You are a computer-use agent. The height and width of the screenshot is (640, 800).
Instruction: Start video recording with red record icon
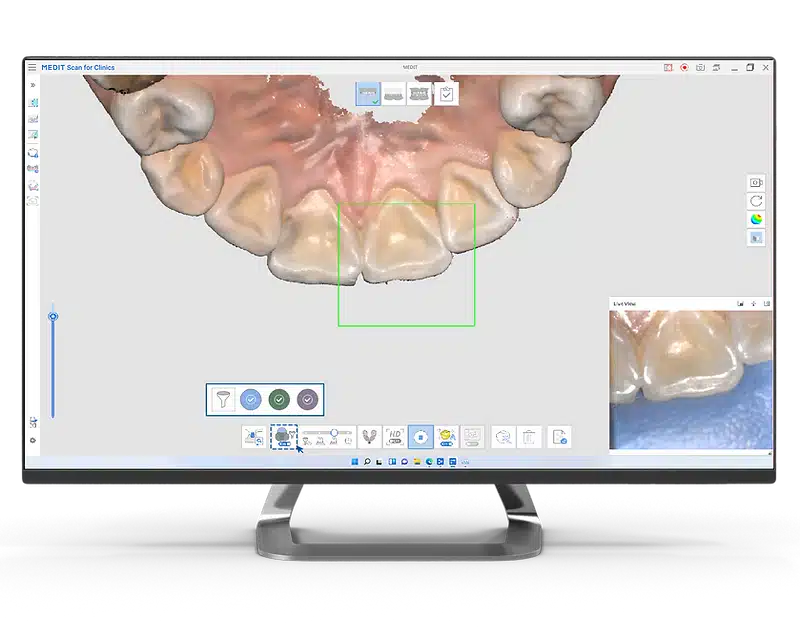coord(684,68)
